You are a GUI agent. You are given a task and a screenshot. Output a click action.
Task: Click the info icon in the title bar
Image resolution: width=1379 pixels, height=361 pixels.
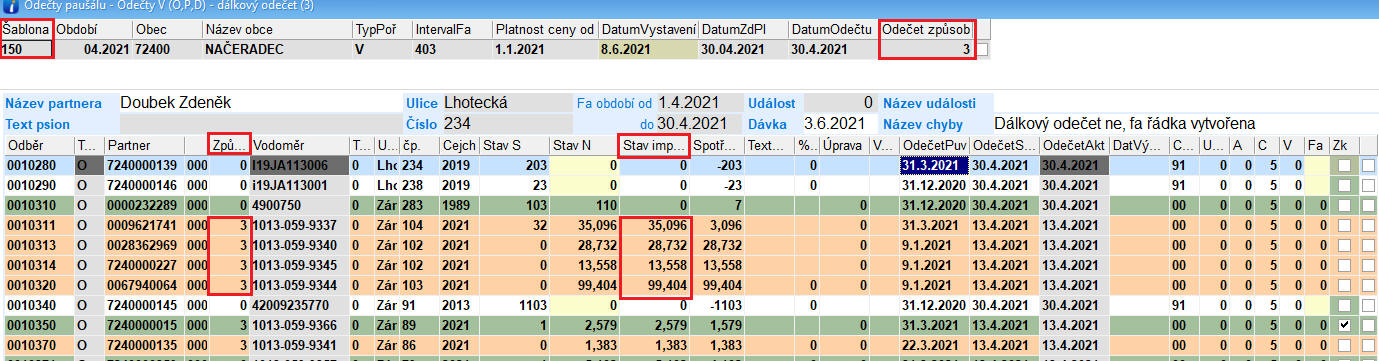tap(10, 7)
